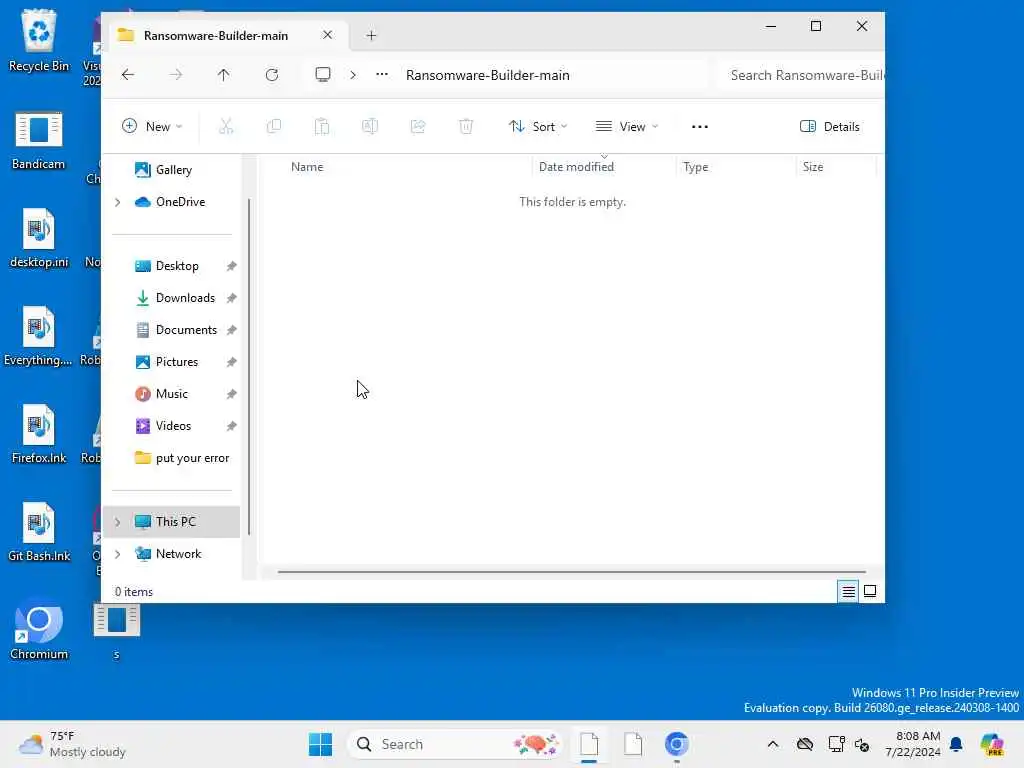Click the navigation pane vertical scrollbar
The image size is (1024, 768).
(249, 368)
